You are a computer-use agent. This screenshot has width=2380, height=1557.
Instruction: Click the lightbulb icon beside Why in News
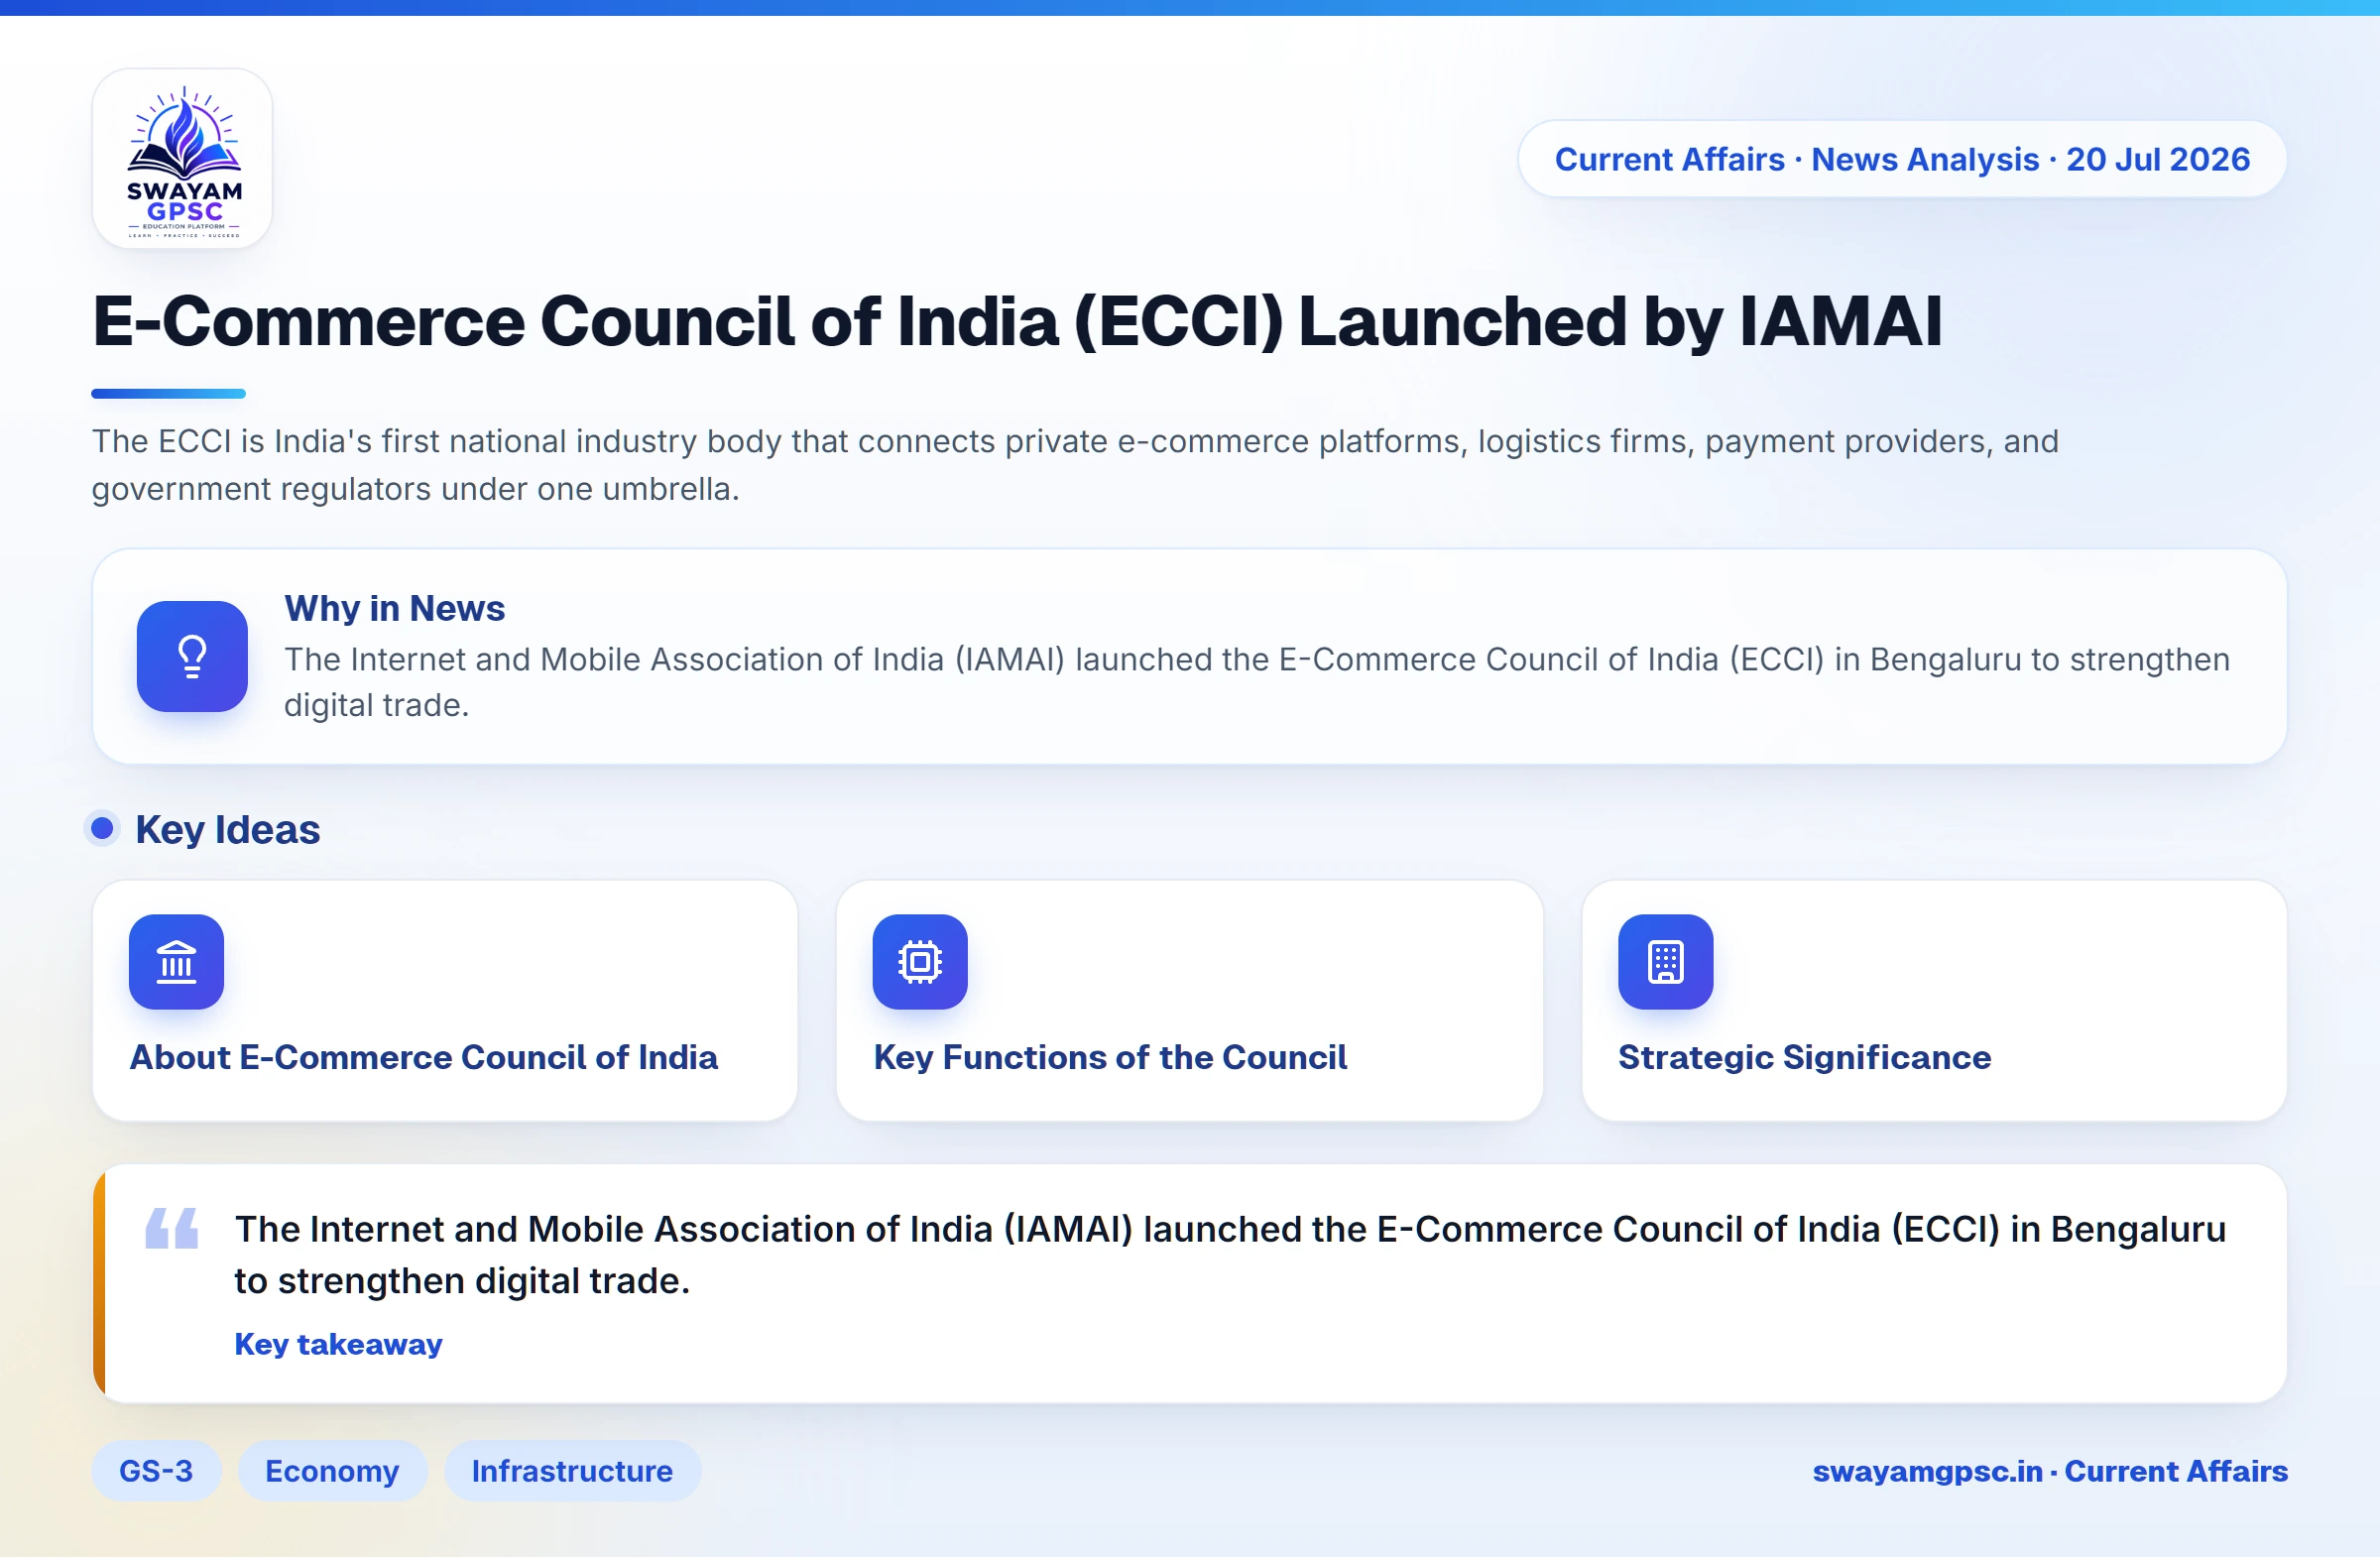(192, 656)
